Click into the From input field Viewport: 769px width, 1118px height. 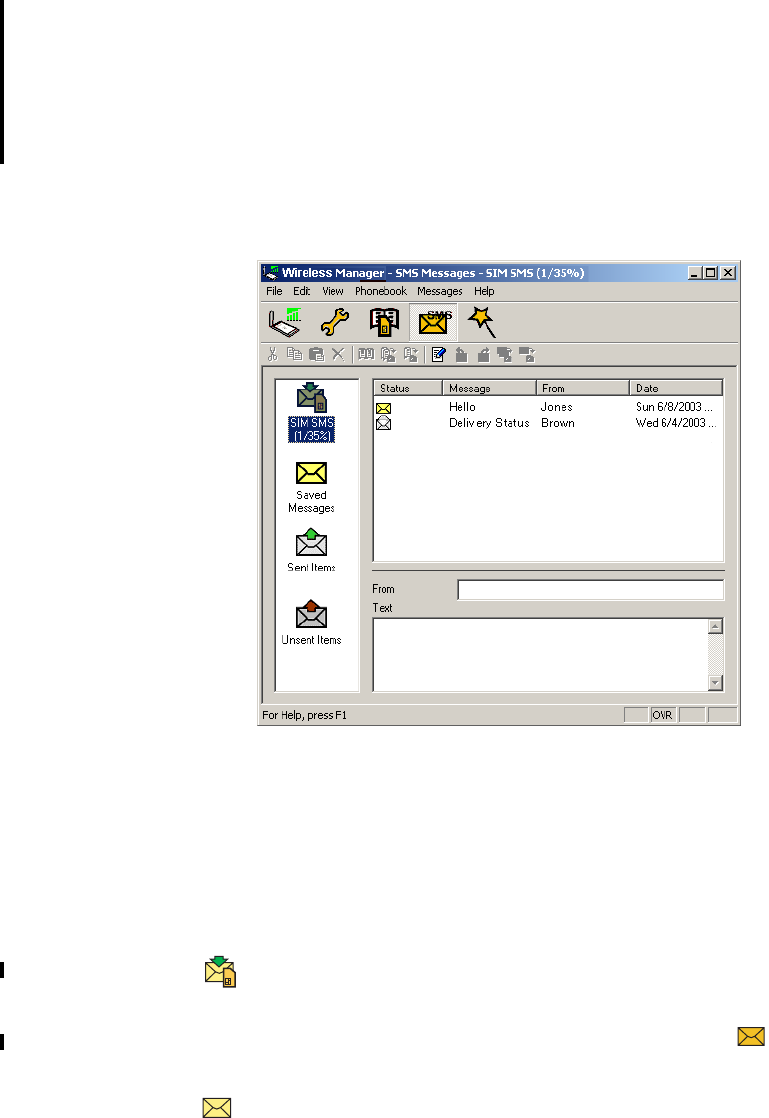coord(591,590)
